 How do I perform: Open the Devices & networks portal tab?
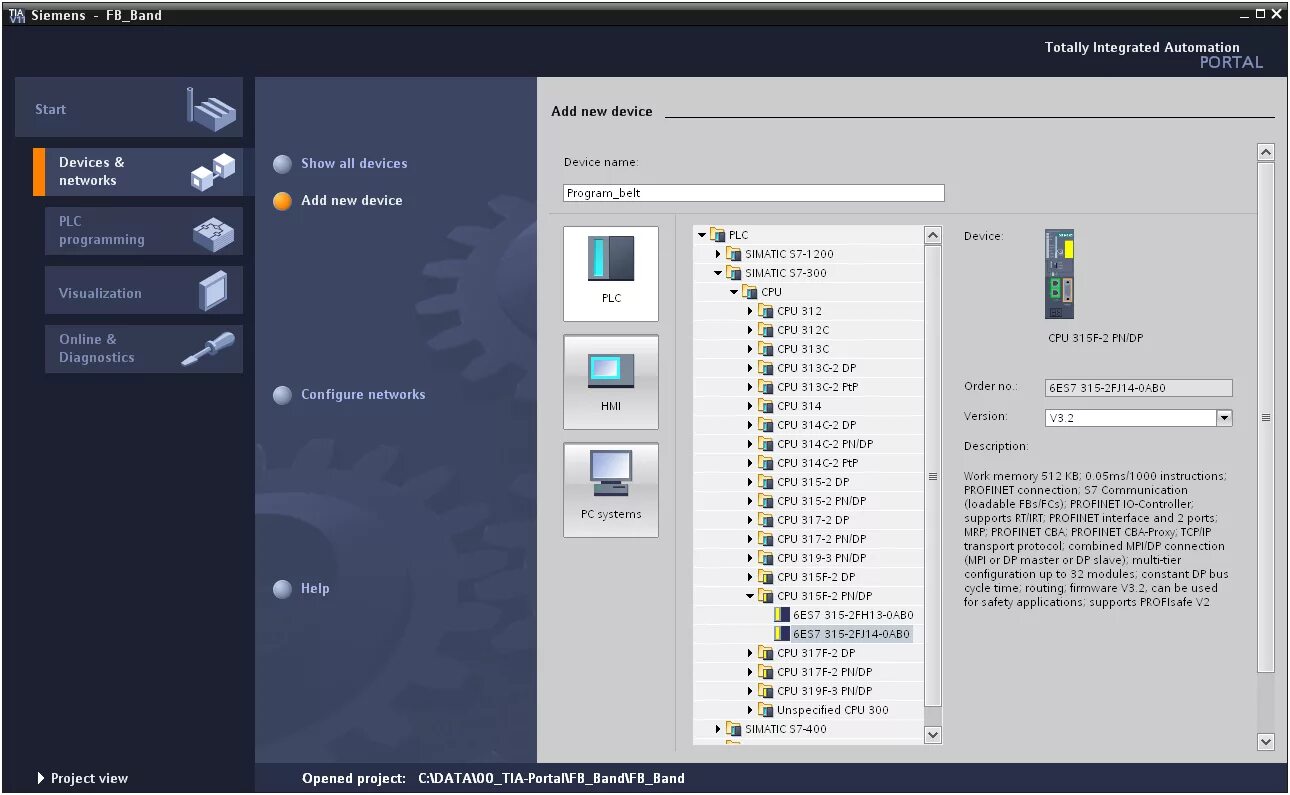(138, 171)
